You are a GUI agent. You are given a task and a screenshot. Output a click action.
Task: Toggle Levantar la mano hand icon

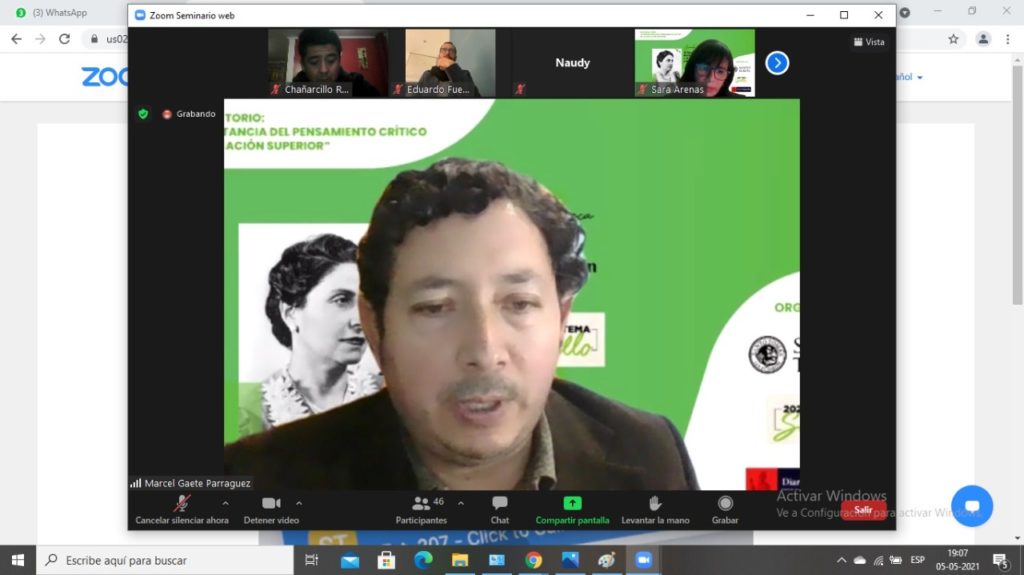pyautogui.click(x=655, y=504)
